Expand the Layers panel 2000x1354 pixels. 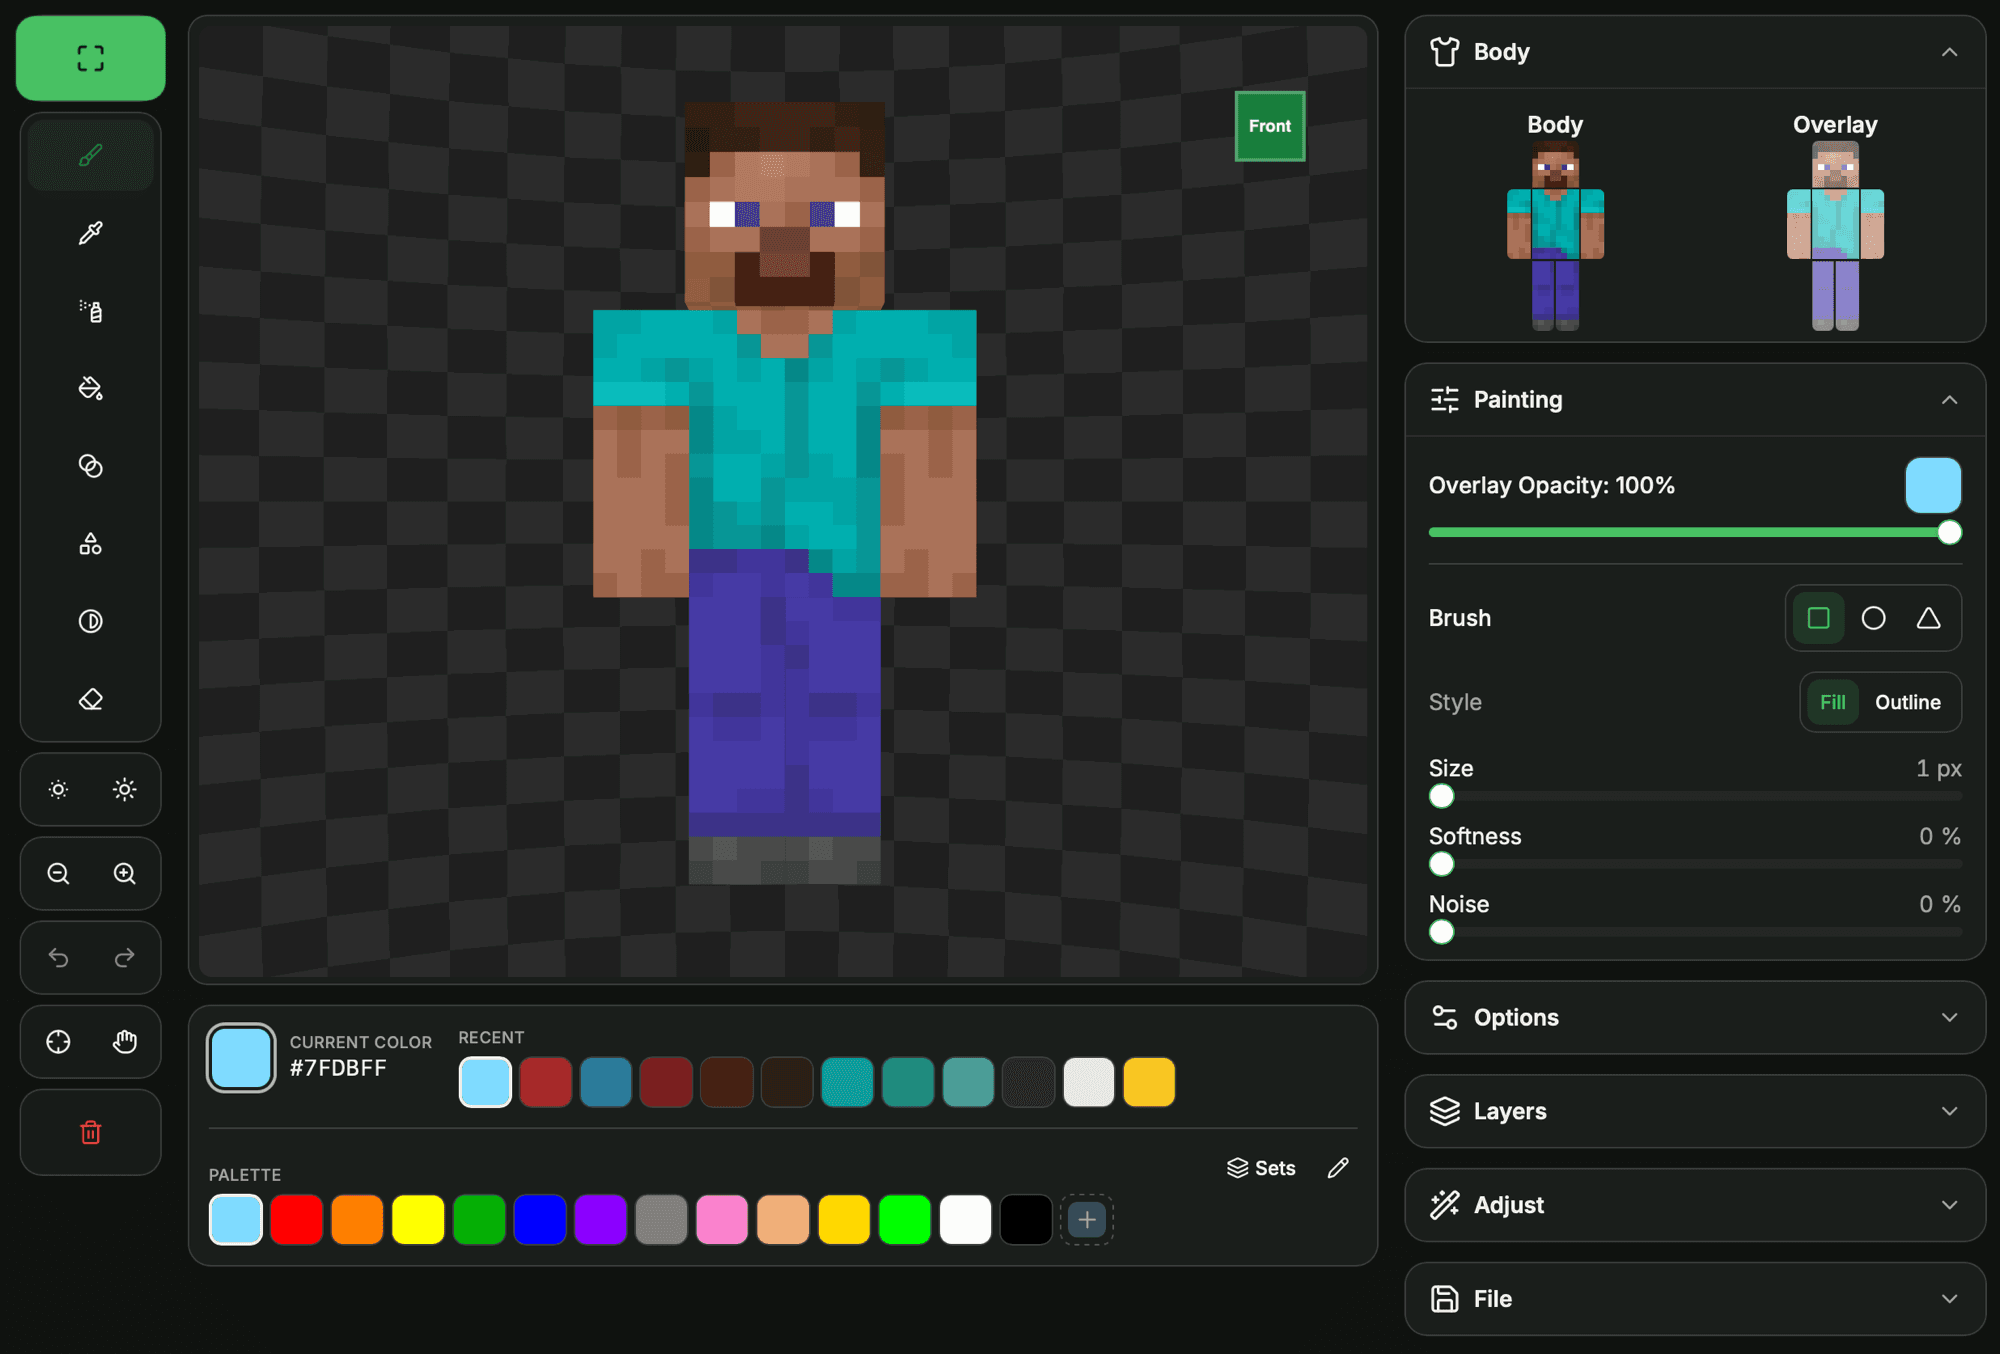click(x=1695, y=1111)
